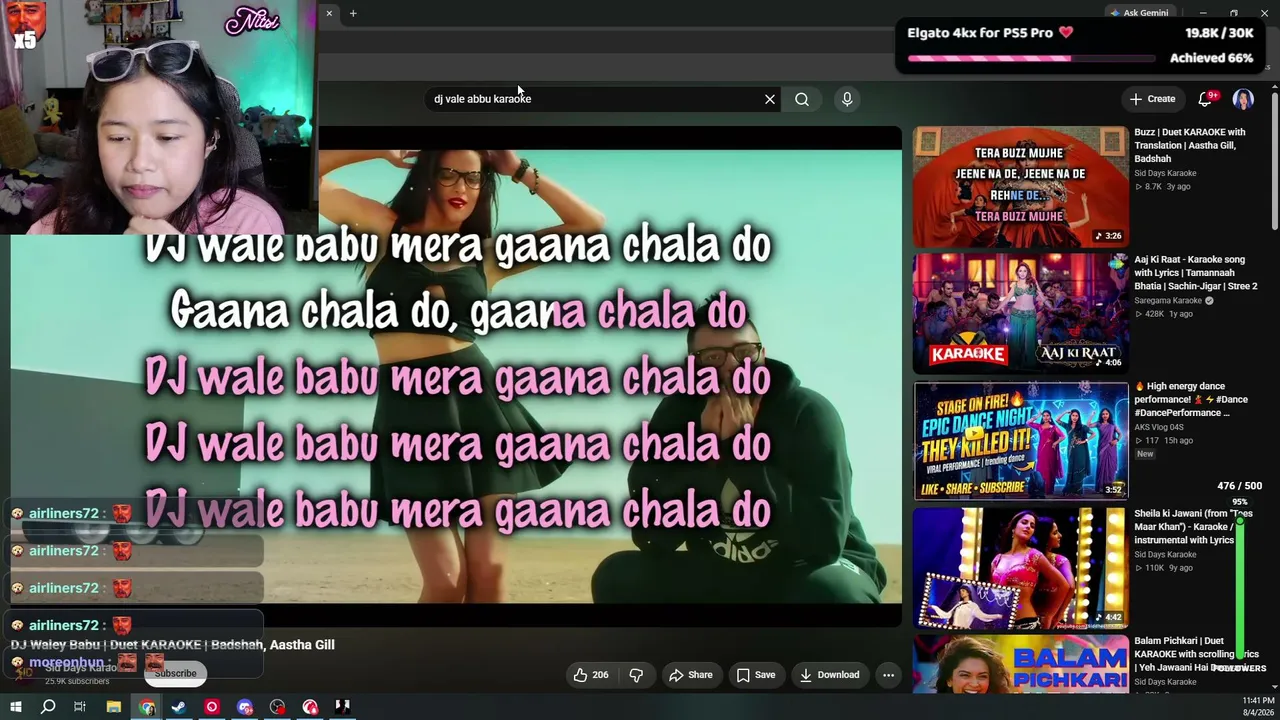The width and height of the screenshot is (1280, 720).
Task: Dislike the DJ Waley Babu karaoke video
Action: pos(636,675)
